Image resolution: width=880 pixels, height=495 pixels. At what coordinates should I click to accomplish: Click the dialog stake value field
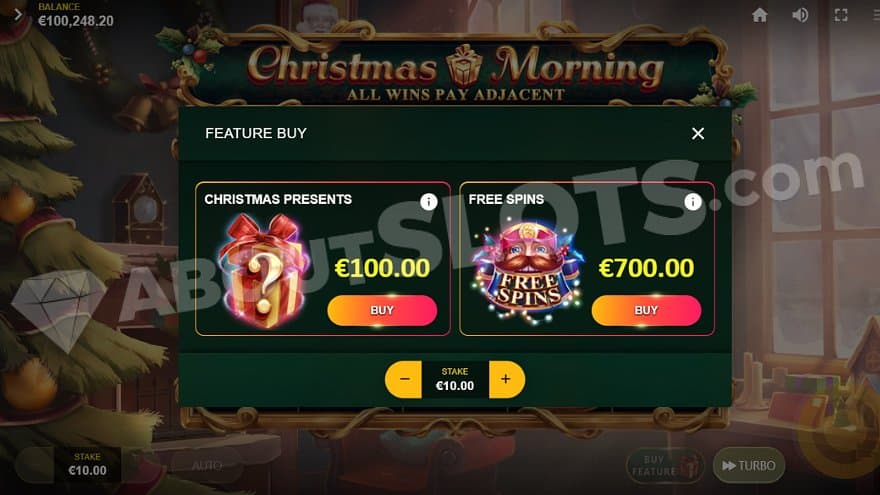[455, 379]
